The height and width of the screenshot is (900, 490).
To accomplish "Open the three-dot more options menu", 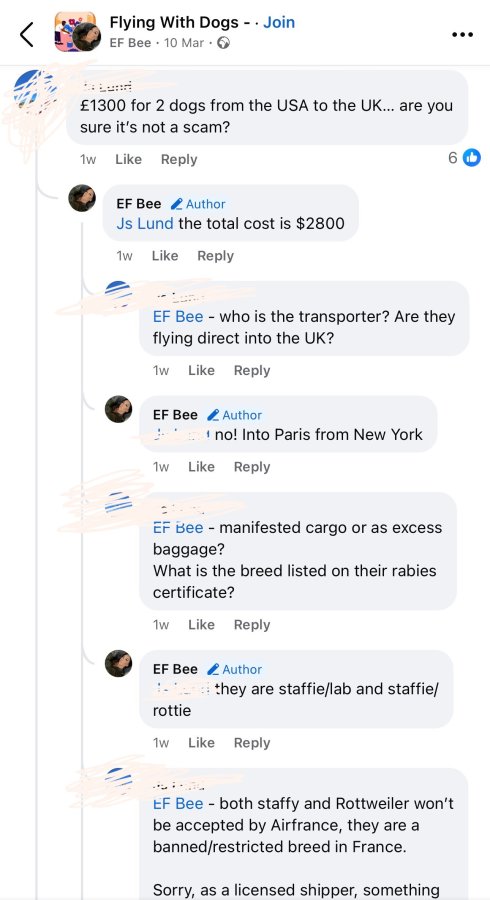I will click(x=462, y=34).
